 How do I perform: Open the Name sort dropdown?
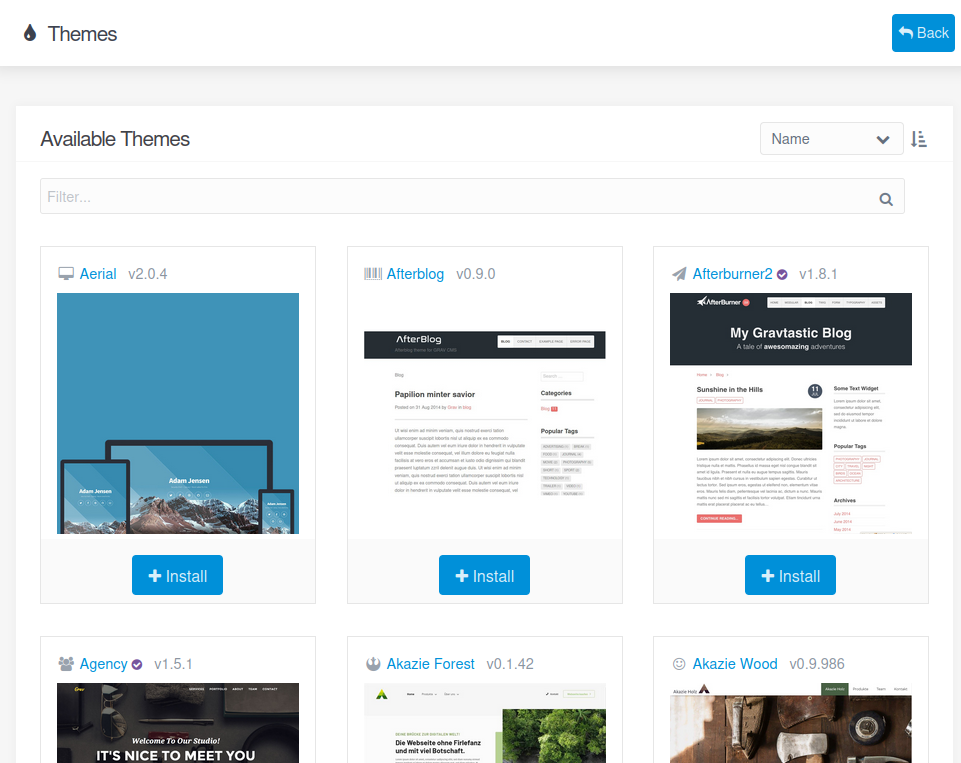click(831, 139)
